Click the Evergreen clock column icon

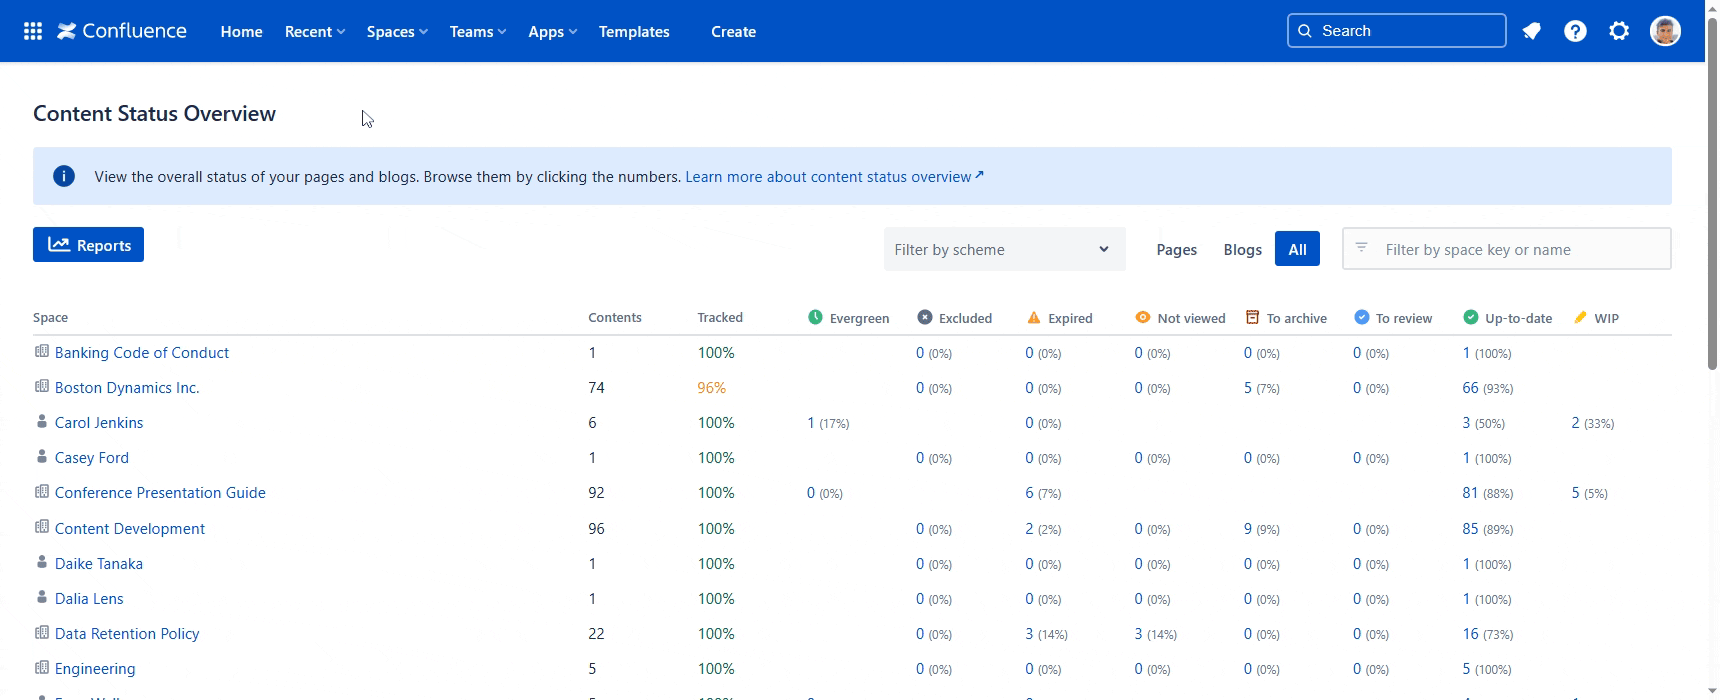click(815, 318)
